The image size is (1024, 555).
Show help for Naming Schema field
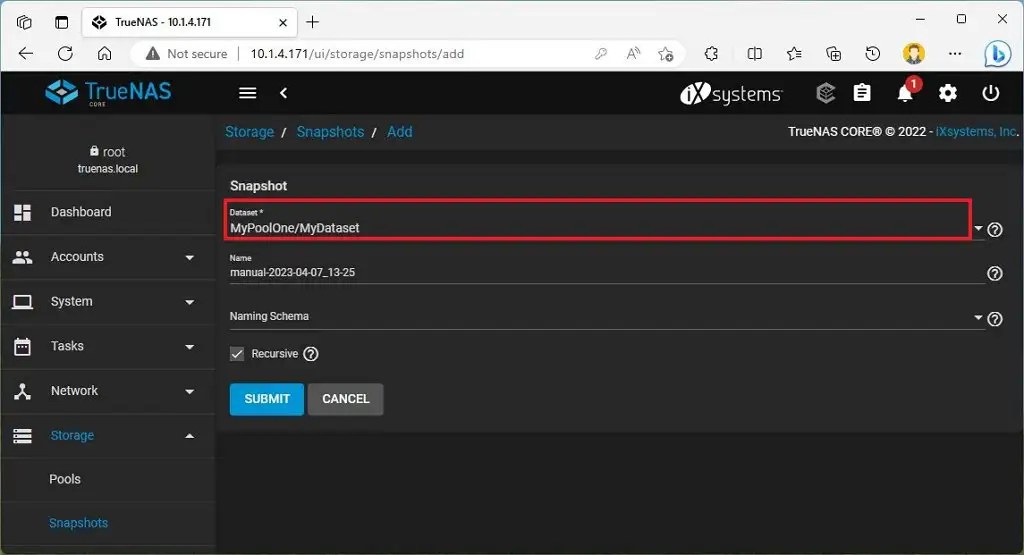click(995, 319)
